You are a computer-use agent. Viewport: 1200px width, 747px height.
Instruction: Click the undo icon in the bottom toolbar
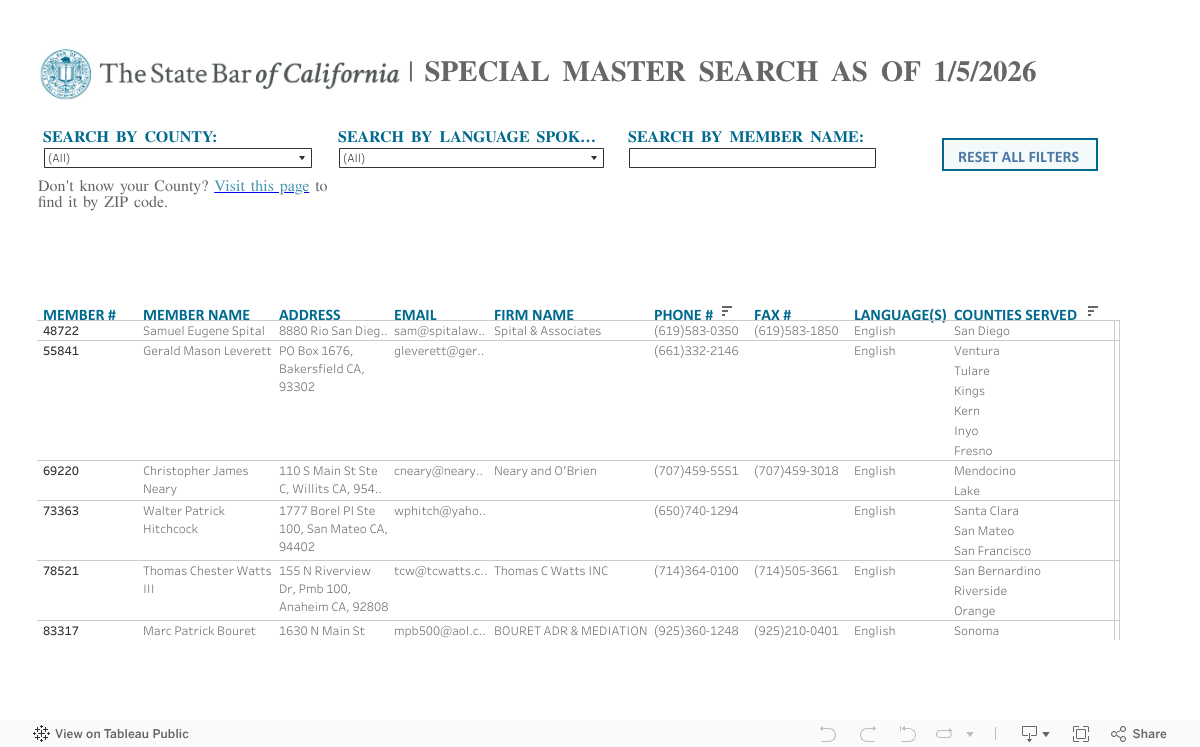tap(827, 734)
